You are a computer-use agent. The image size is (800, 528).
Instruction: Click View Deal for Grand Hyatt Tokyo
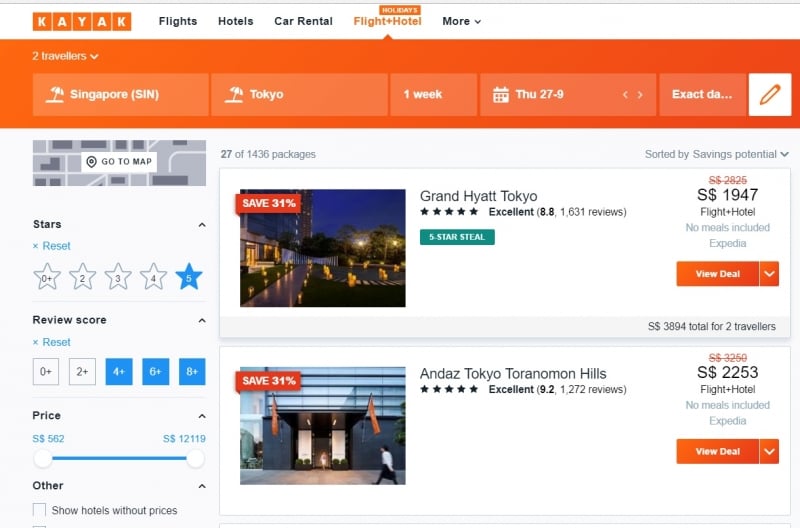(x=717, y=274)
